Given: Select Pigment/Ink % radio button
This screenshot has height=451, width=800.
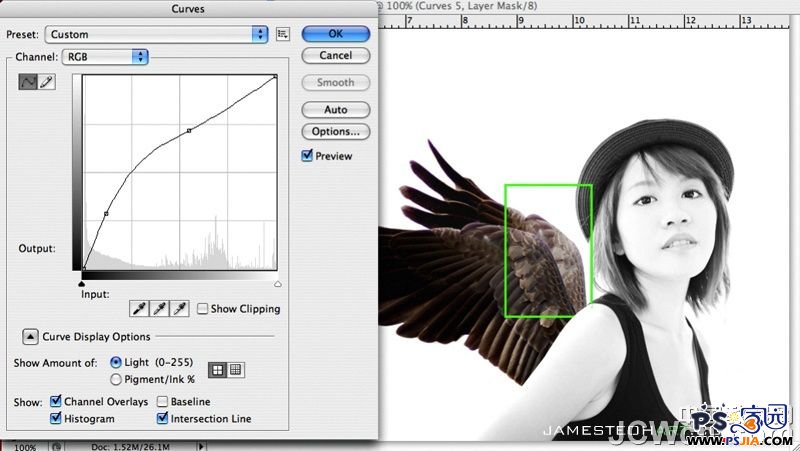Looking at the screenshot, I should (116, 379).
